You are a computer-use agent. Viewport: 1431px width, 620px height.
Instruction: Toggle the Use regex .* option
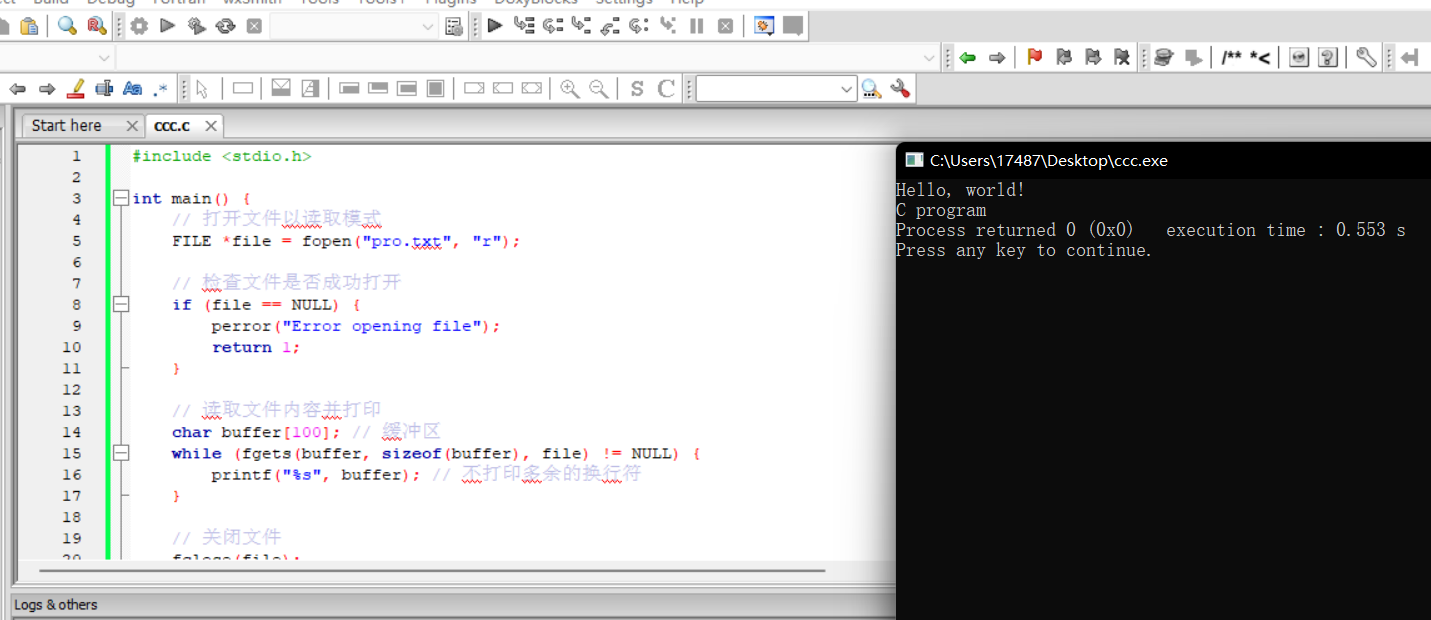click(x=161, y=89)
